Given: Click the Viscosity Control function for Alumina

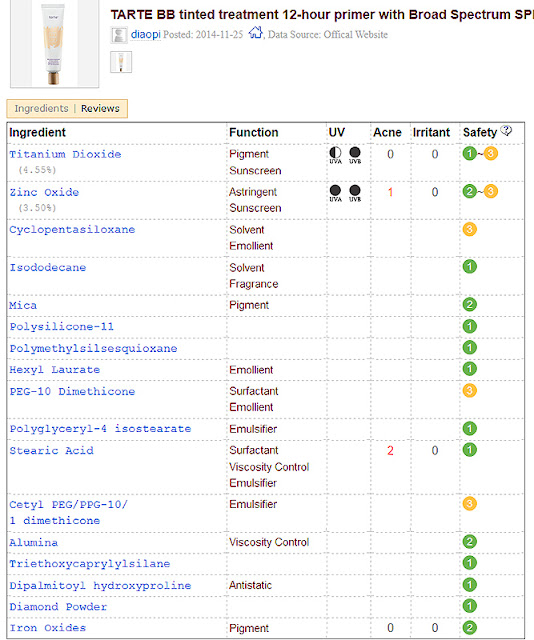Looking at the screenshot, I should 269,542.
